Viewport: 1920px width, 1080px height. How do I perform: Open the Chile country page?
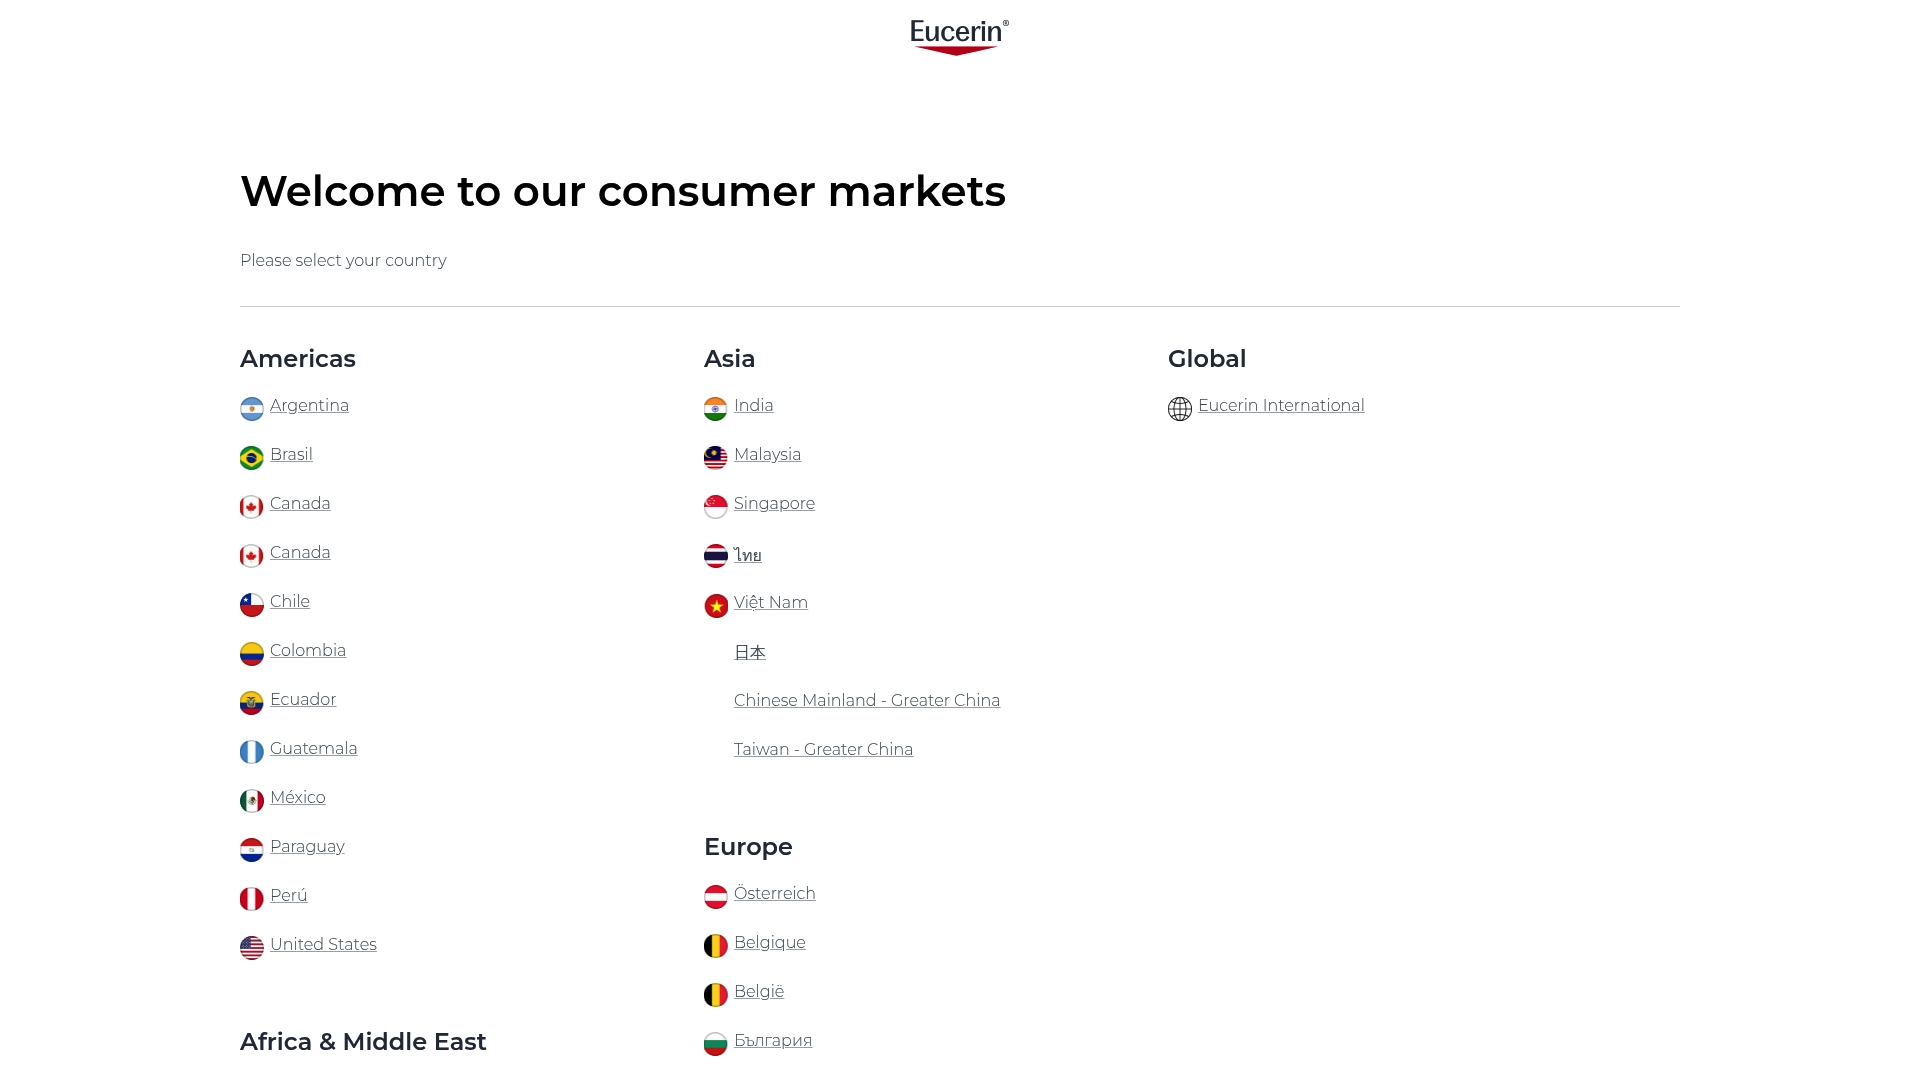[289, 601]
